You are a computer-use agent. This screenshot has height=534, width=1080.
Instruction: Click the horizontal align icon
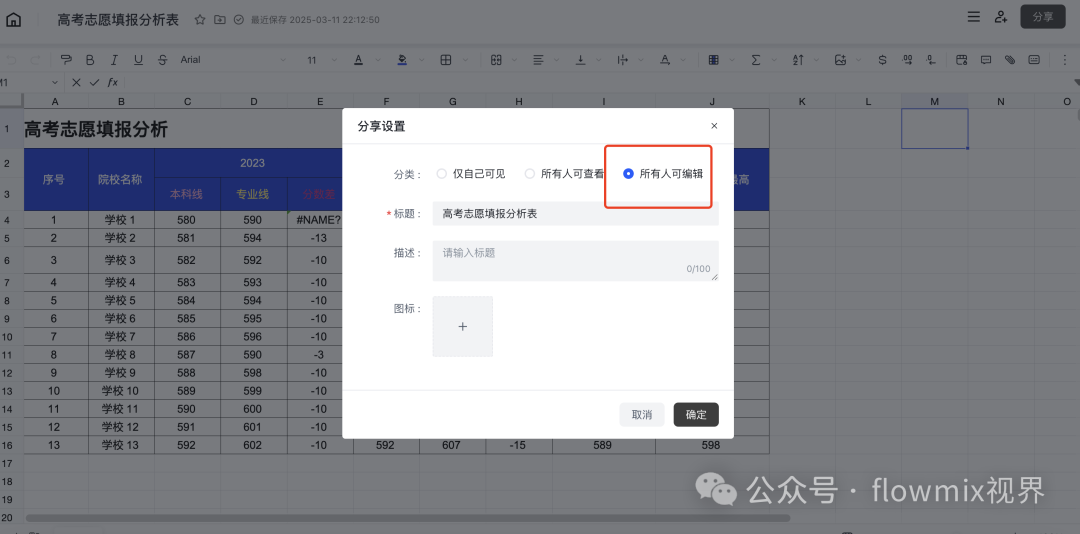coord(538,60)
